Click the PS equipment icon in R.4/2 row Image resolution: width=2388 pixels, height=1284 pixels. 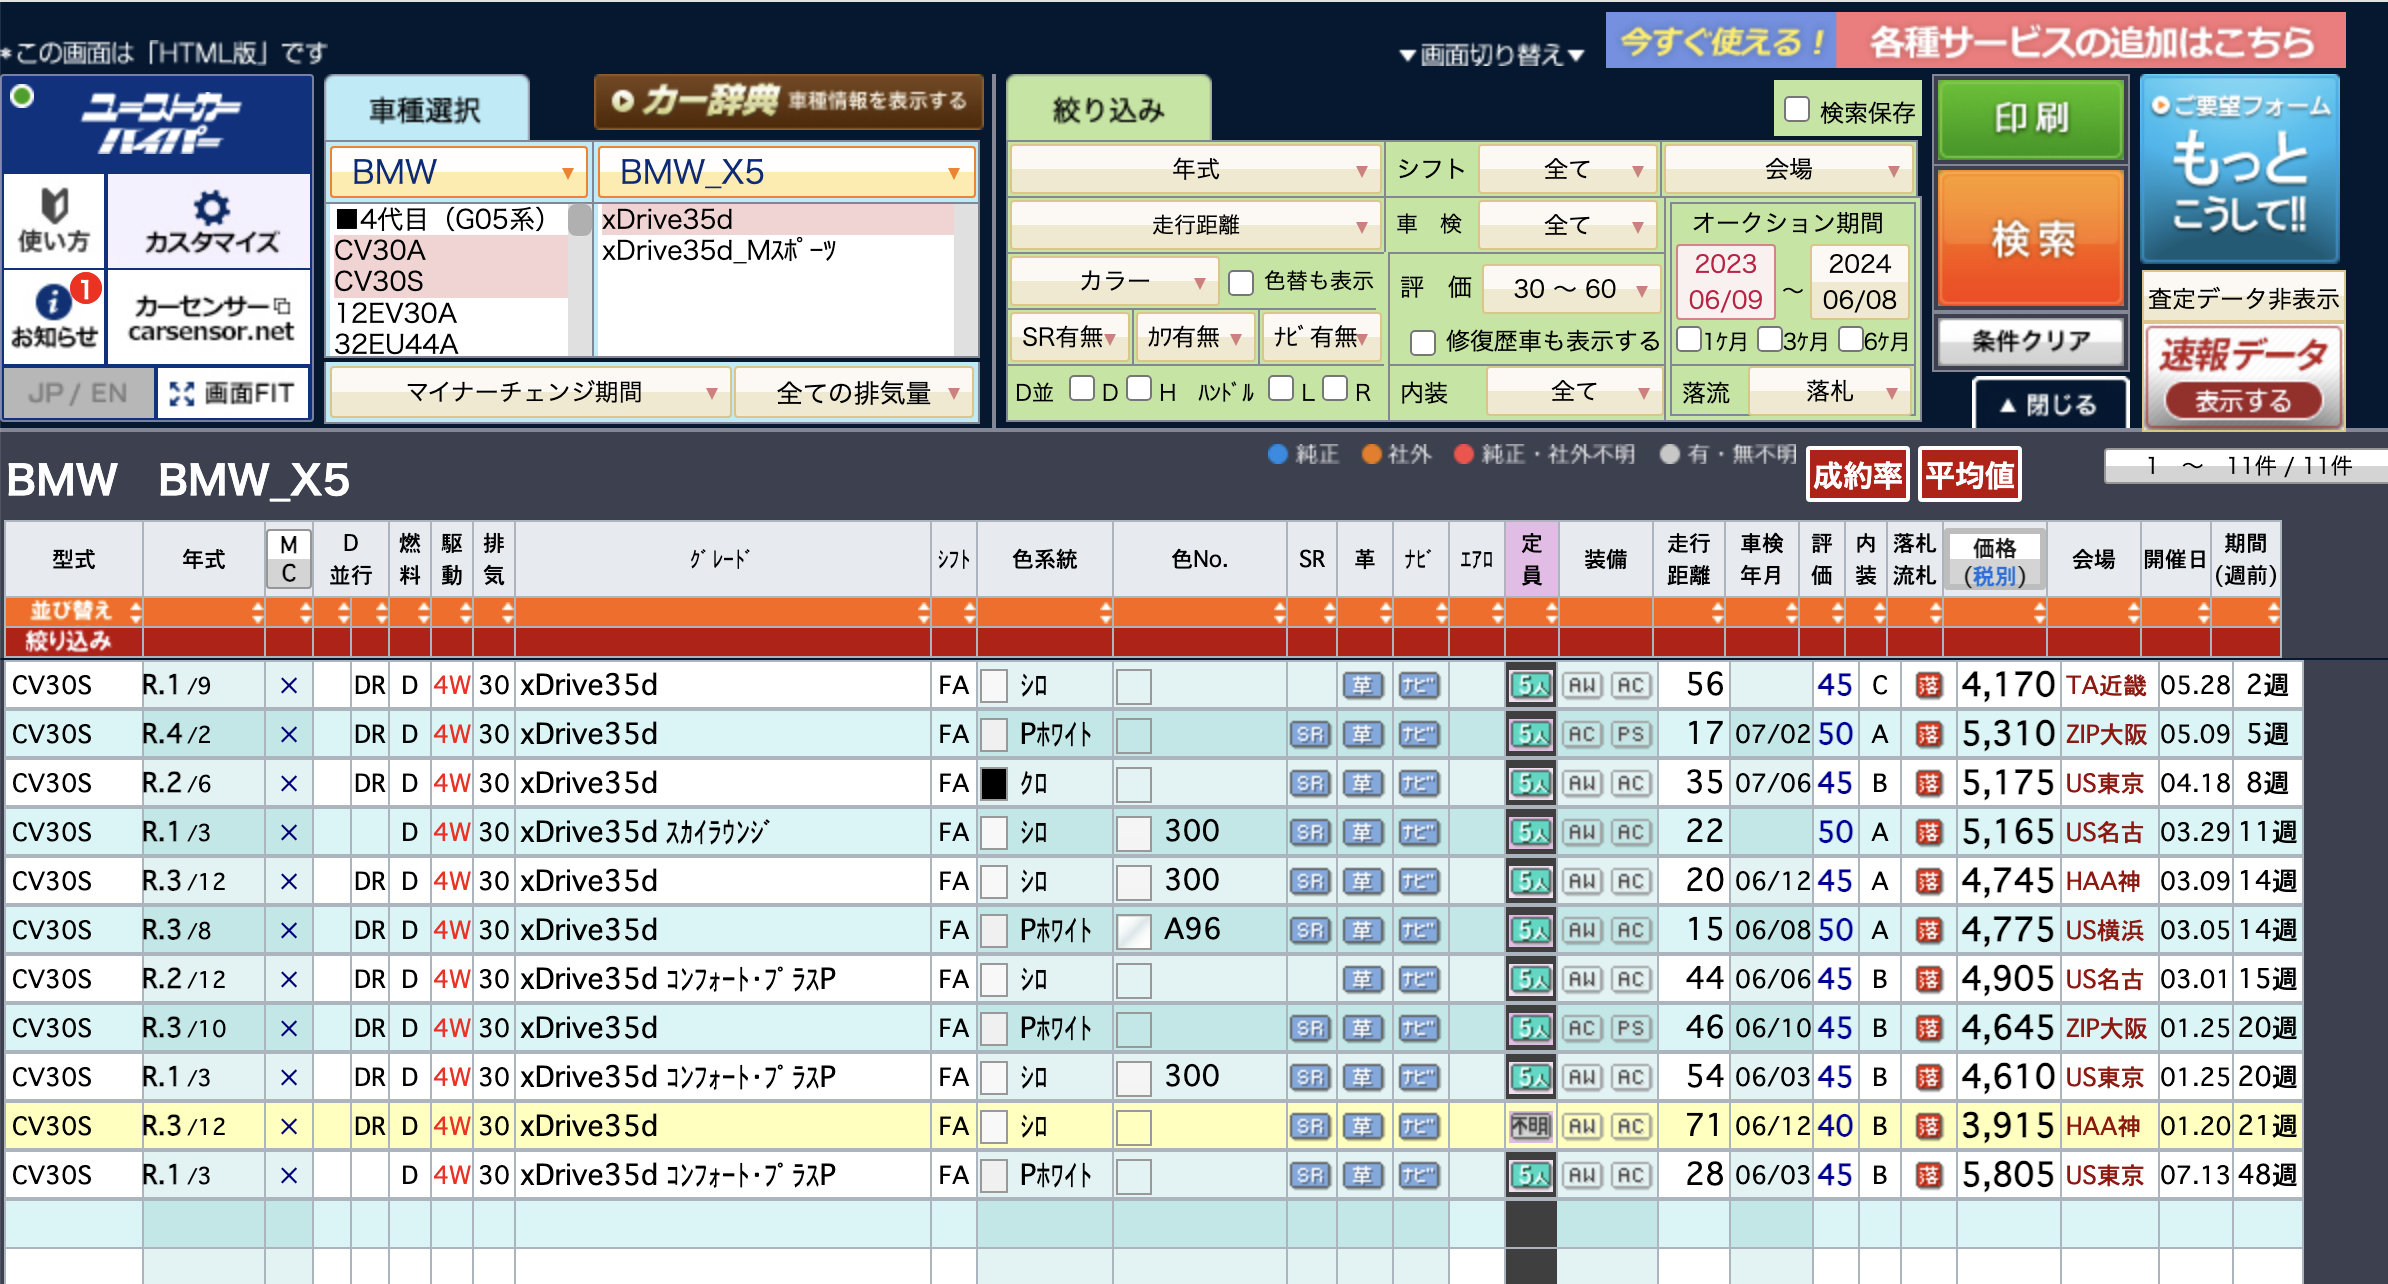tap(1630, 734)
